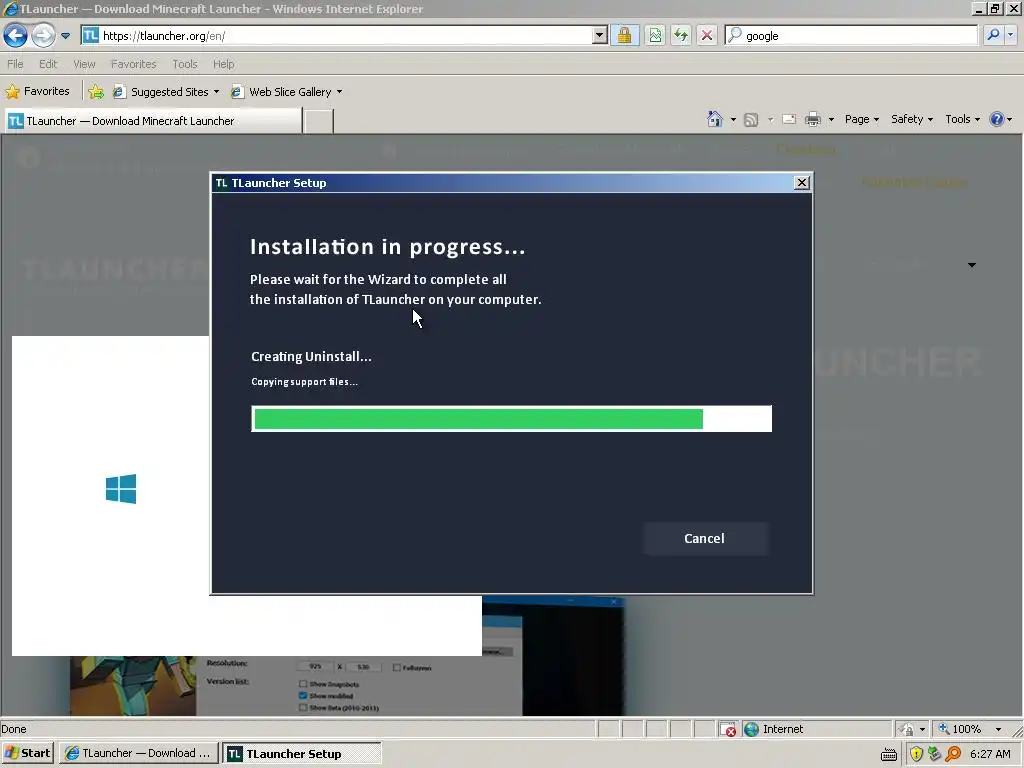The image size is (1024, 768).
Task: Select the TLauncher Download Minecraft Launcher tab
Action: [153, 121]
